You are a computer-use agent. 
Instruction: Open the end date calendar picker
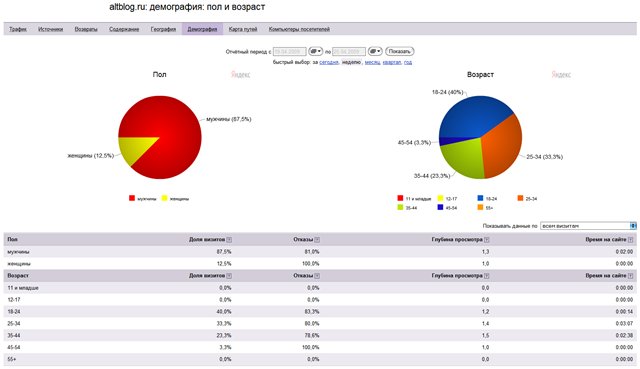(x=375, y=51)
